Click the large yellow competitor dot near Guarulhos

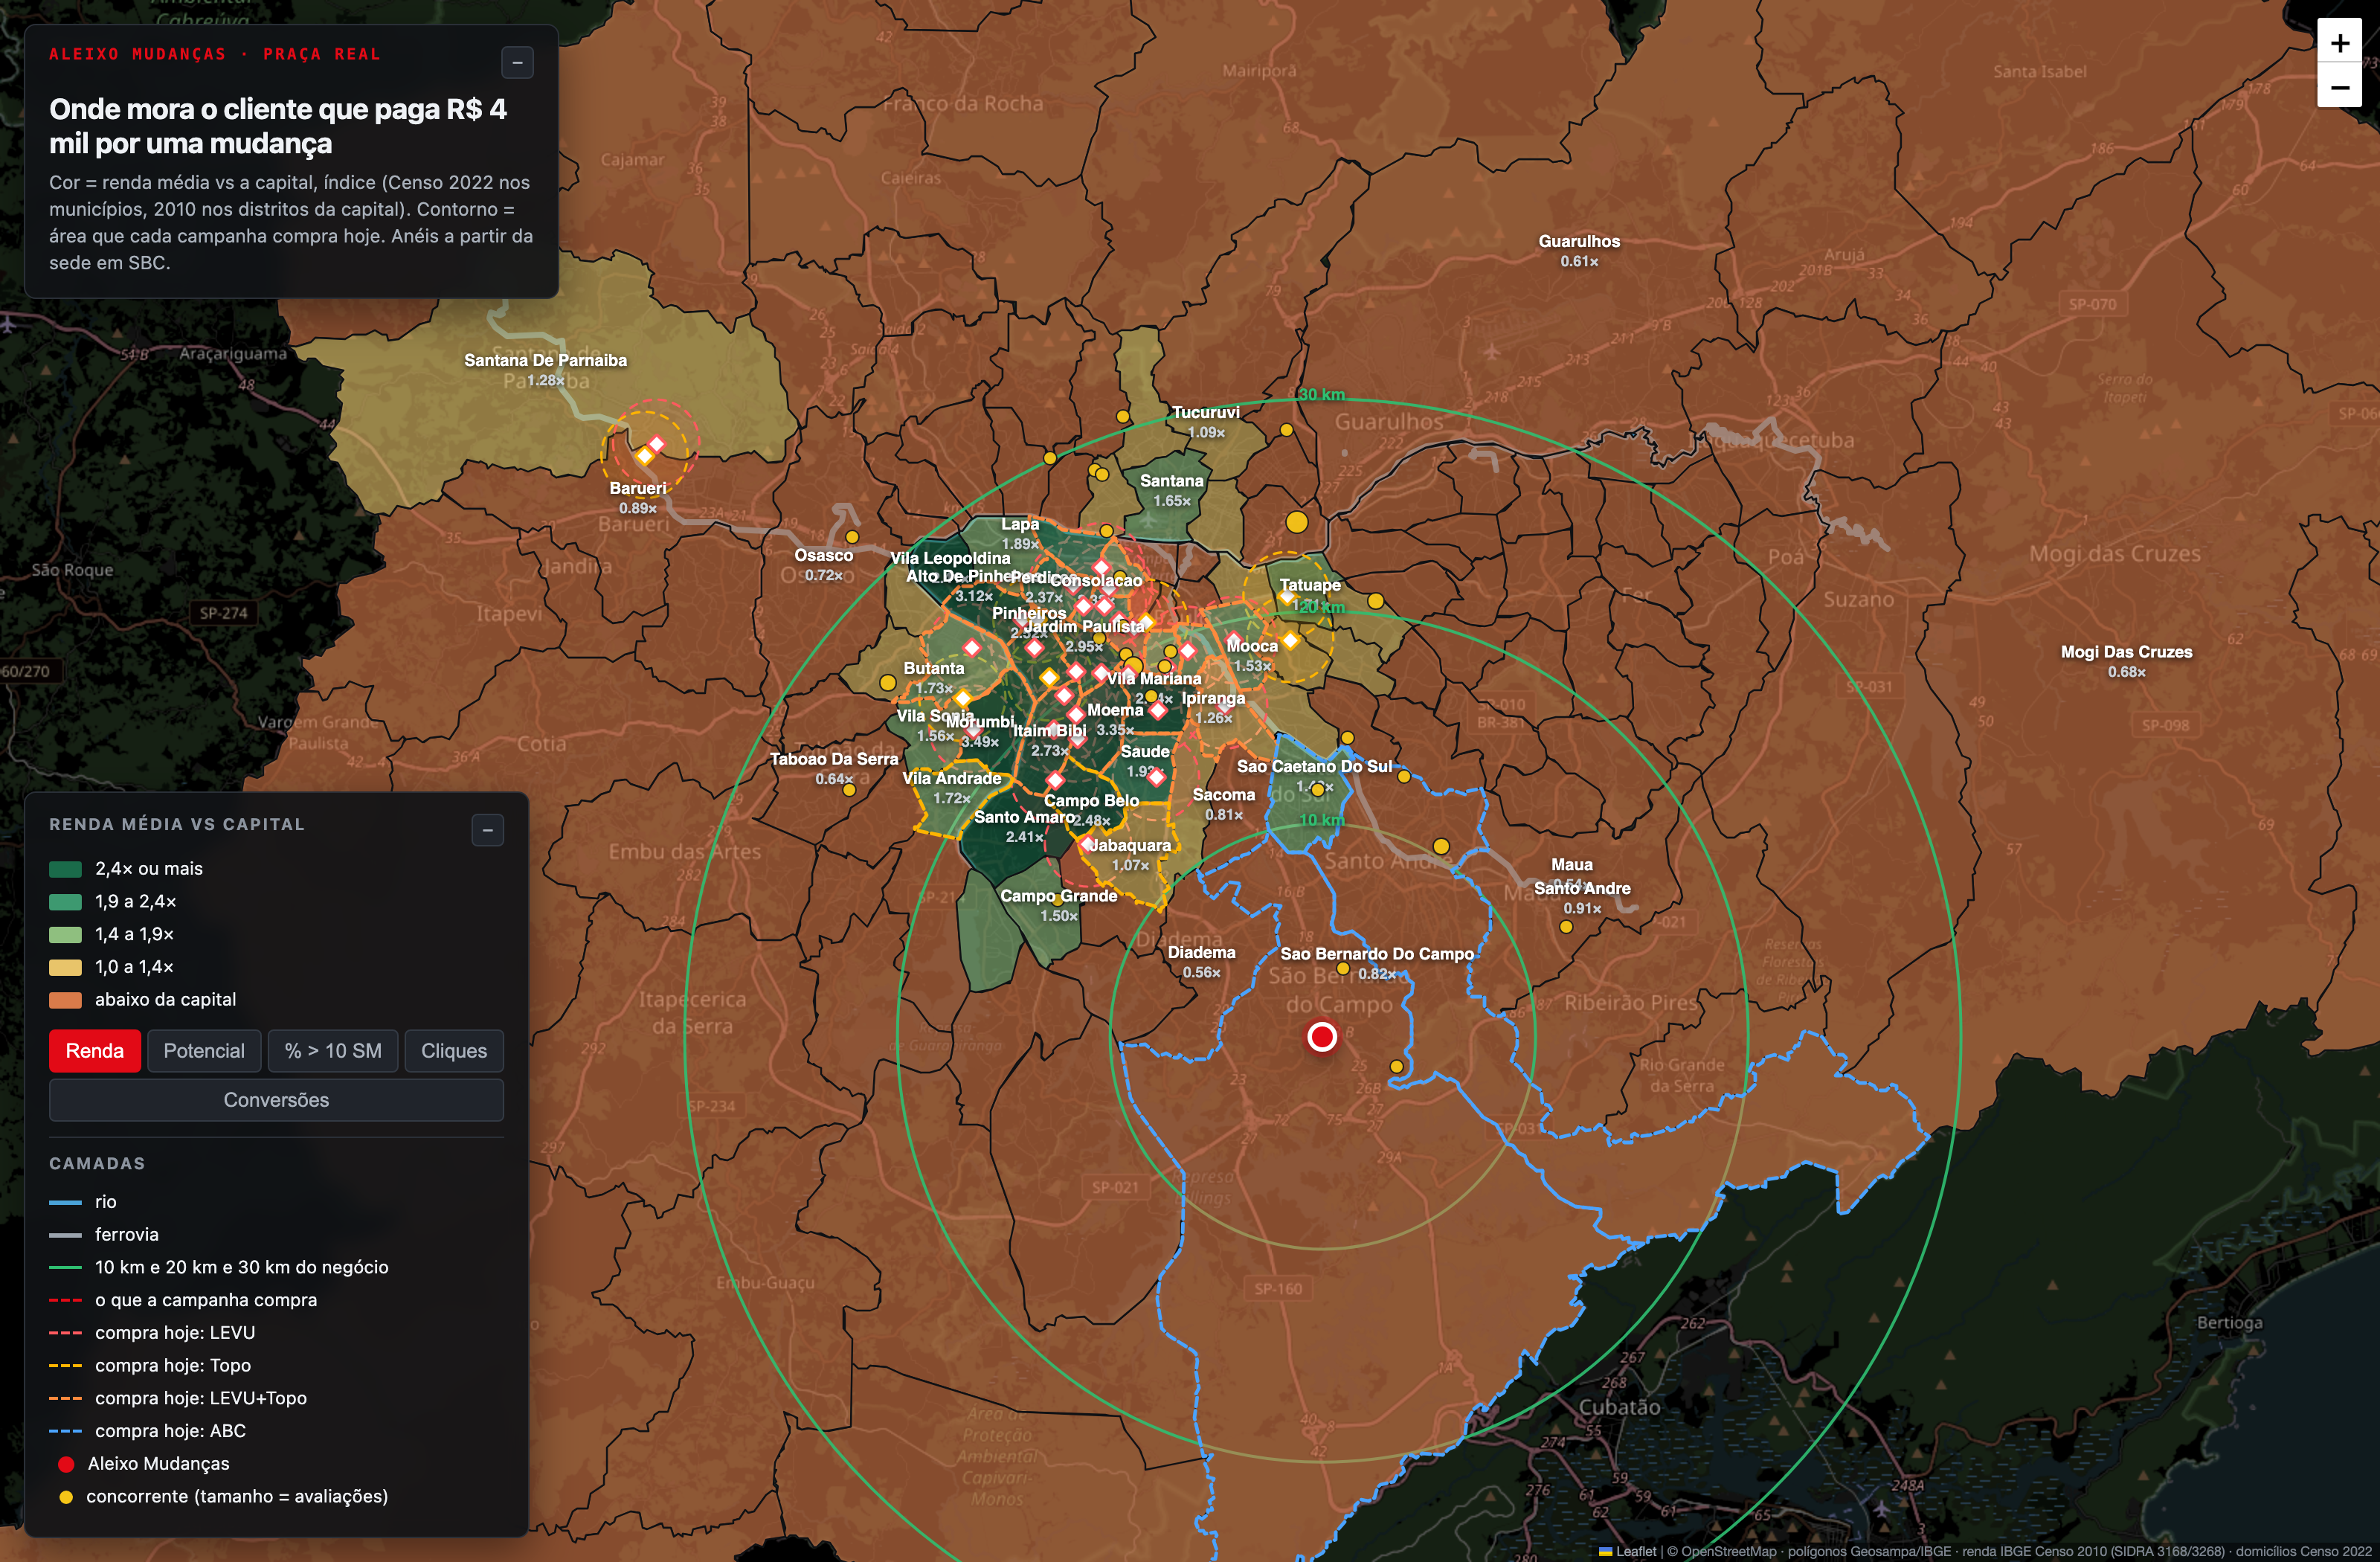1297,522
